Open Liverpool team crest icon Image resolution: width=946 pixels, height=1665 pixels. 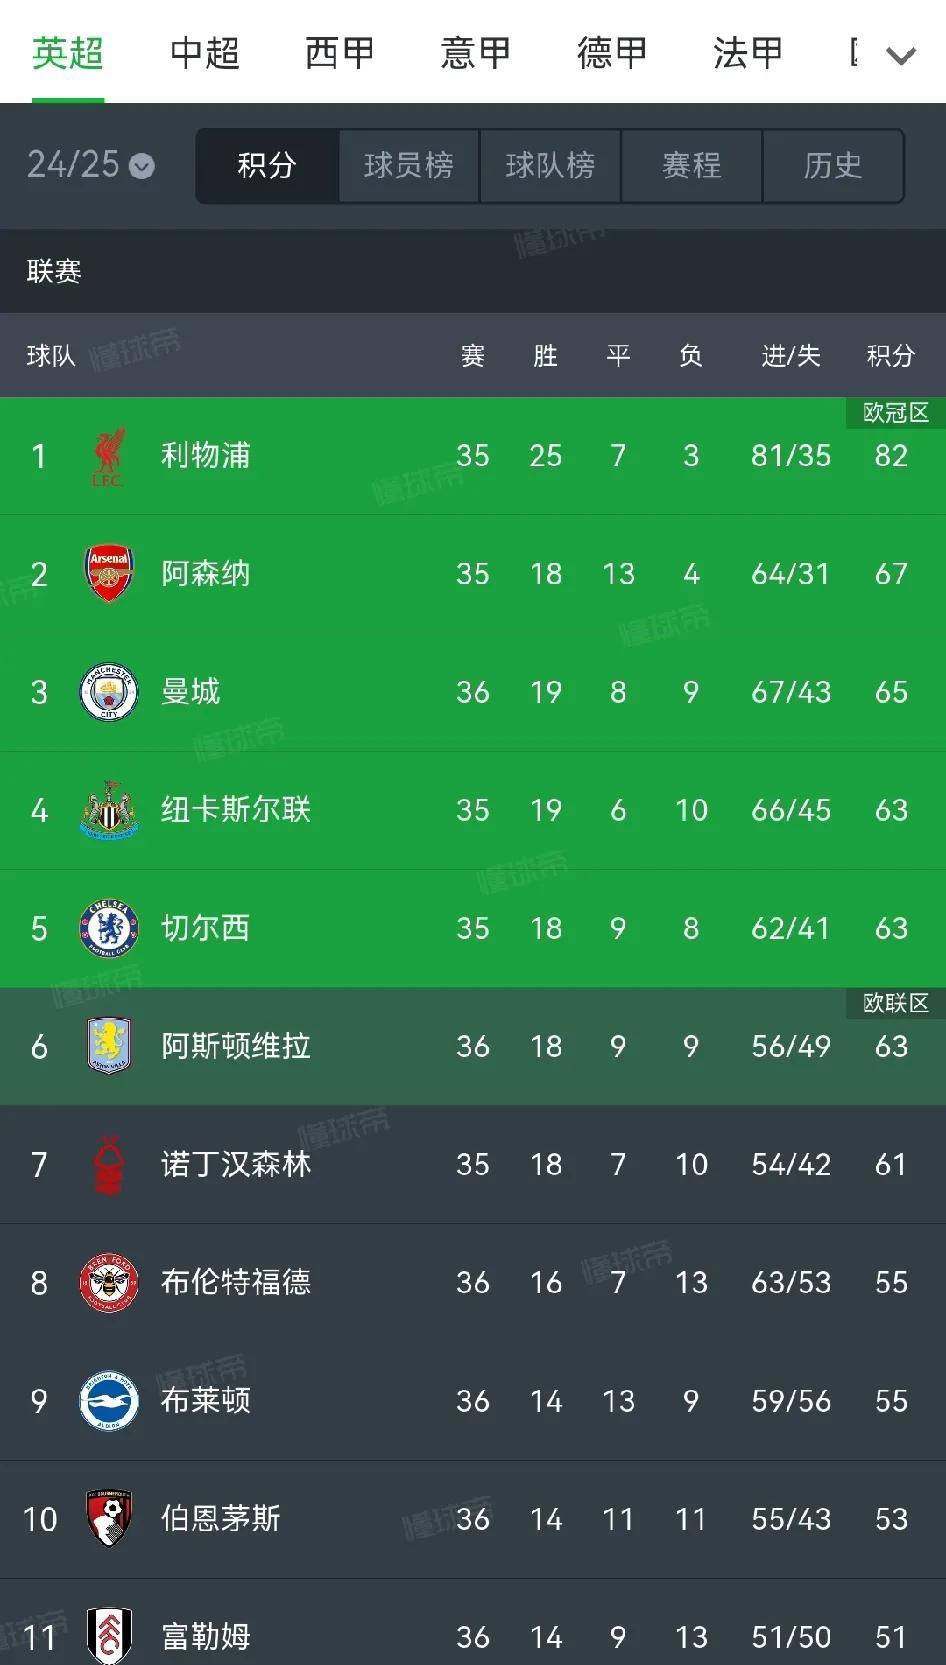[x=109, y=456]
